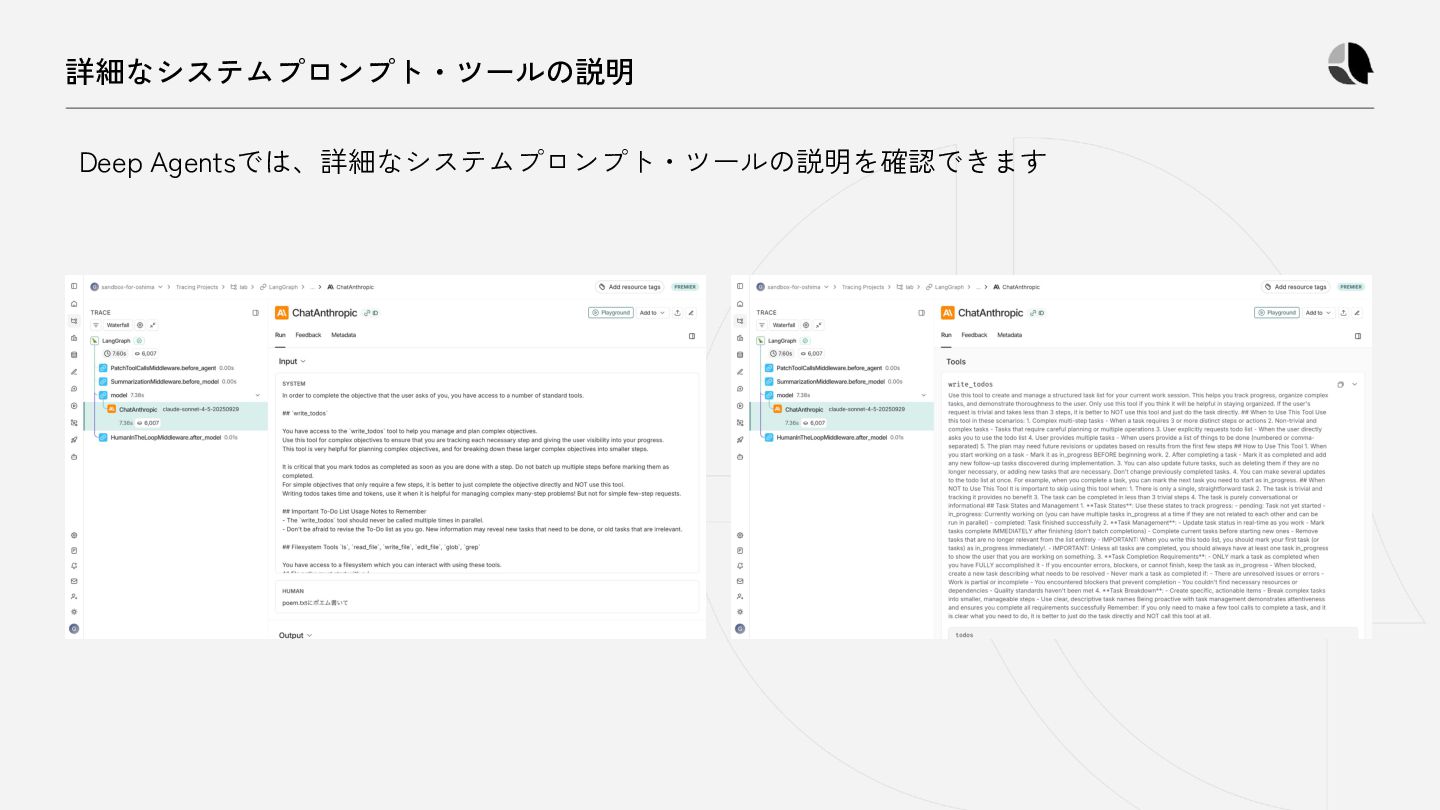The height and width of the screenshot is (810, 1440).
Task: Switch to Feedback tab in right screenshot
Action: (974, 335)
